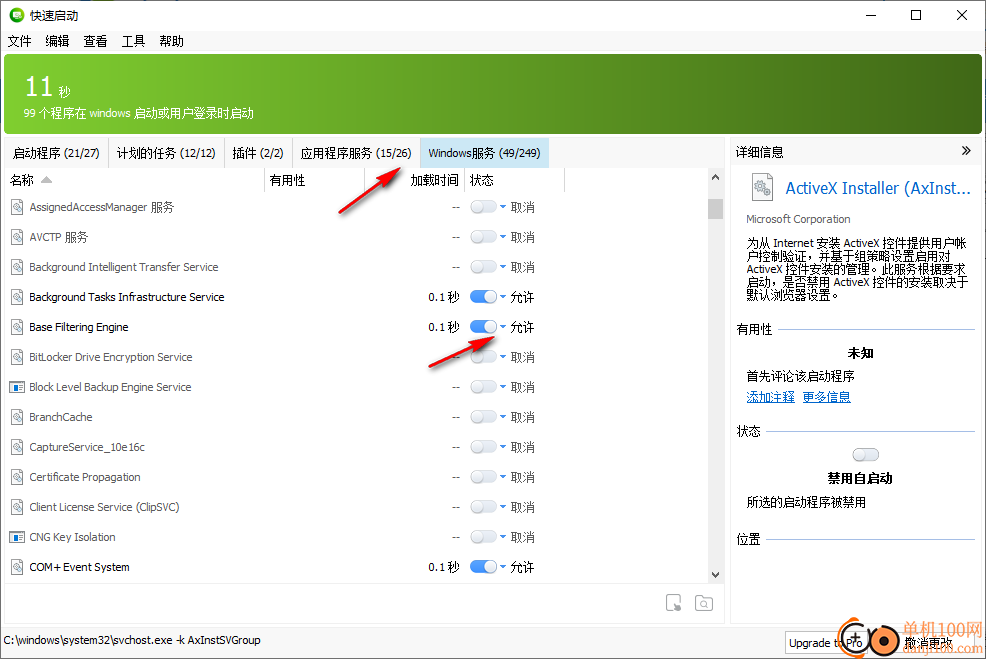This screenshot has height=659, width=986.
Task: Open status dropdown for BitLocker Drive Encryption
Action: coord(503,357)
